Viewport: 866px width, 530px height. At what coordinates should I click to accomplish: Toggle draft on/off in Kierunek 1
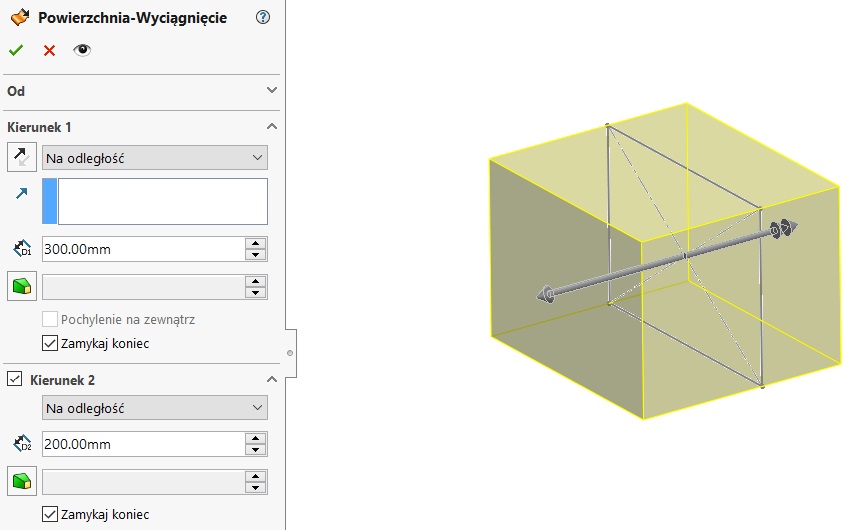(22, 286)
